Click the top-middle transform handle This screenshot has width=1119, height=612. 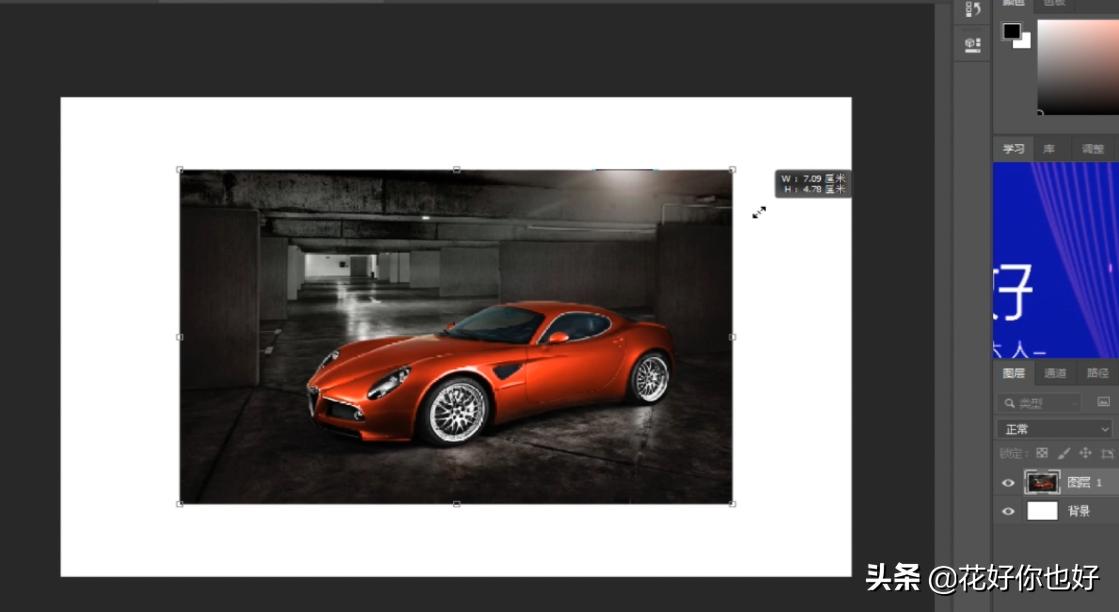pos(456,170)
